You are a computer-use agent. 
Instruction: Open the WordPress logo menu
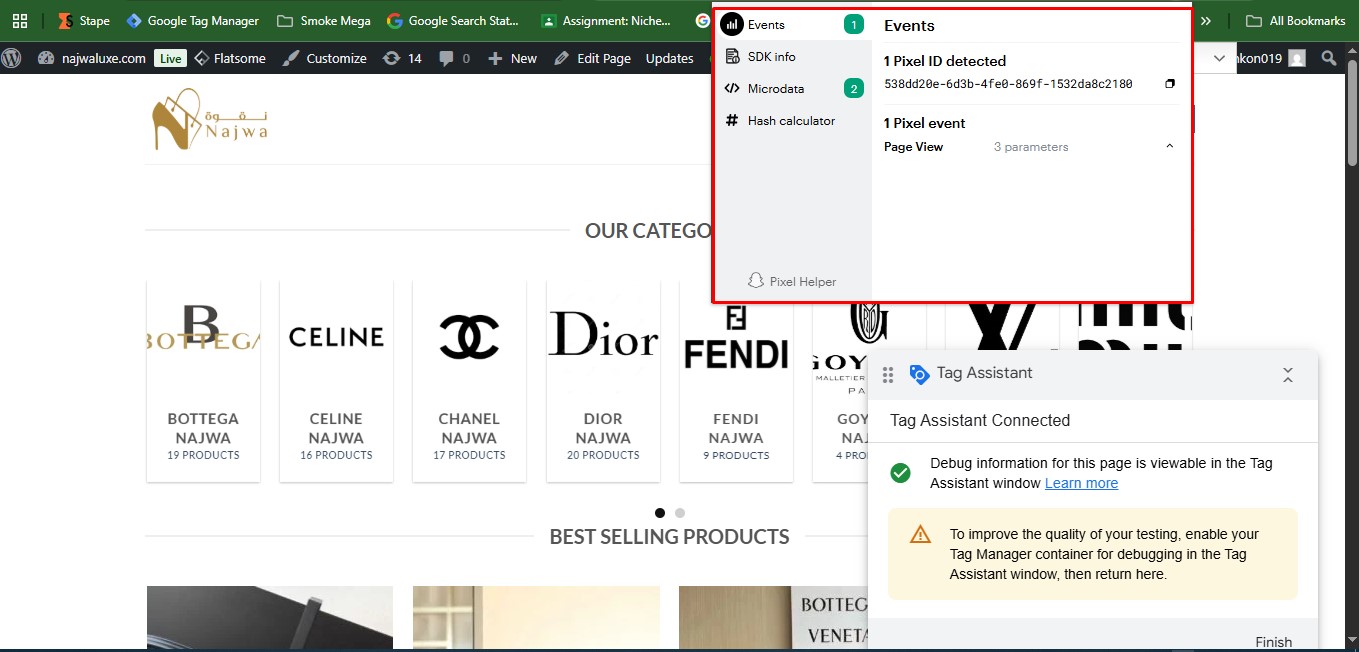click(12, 59)
